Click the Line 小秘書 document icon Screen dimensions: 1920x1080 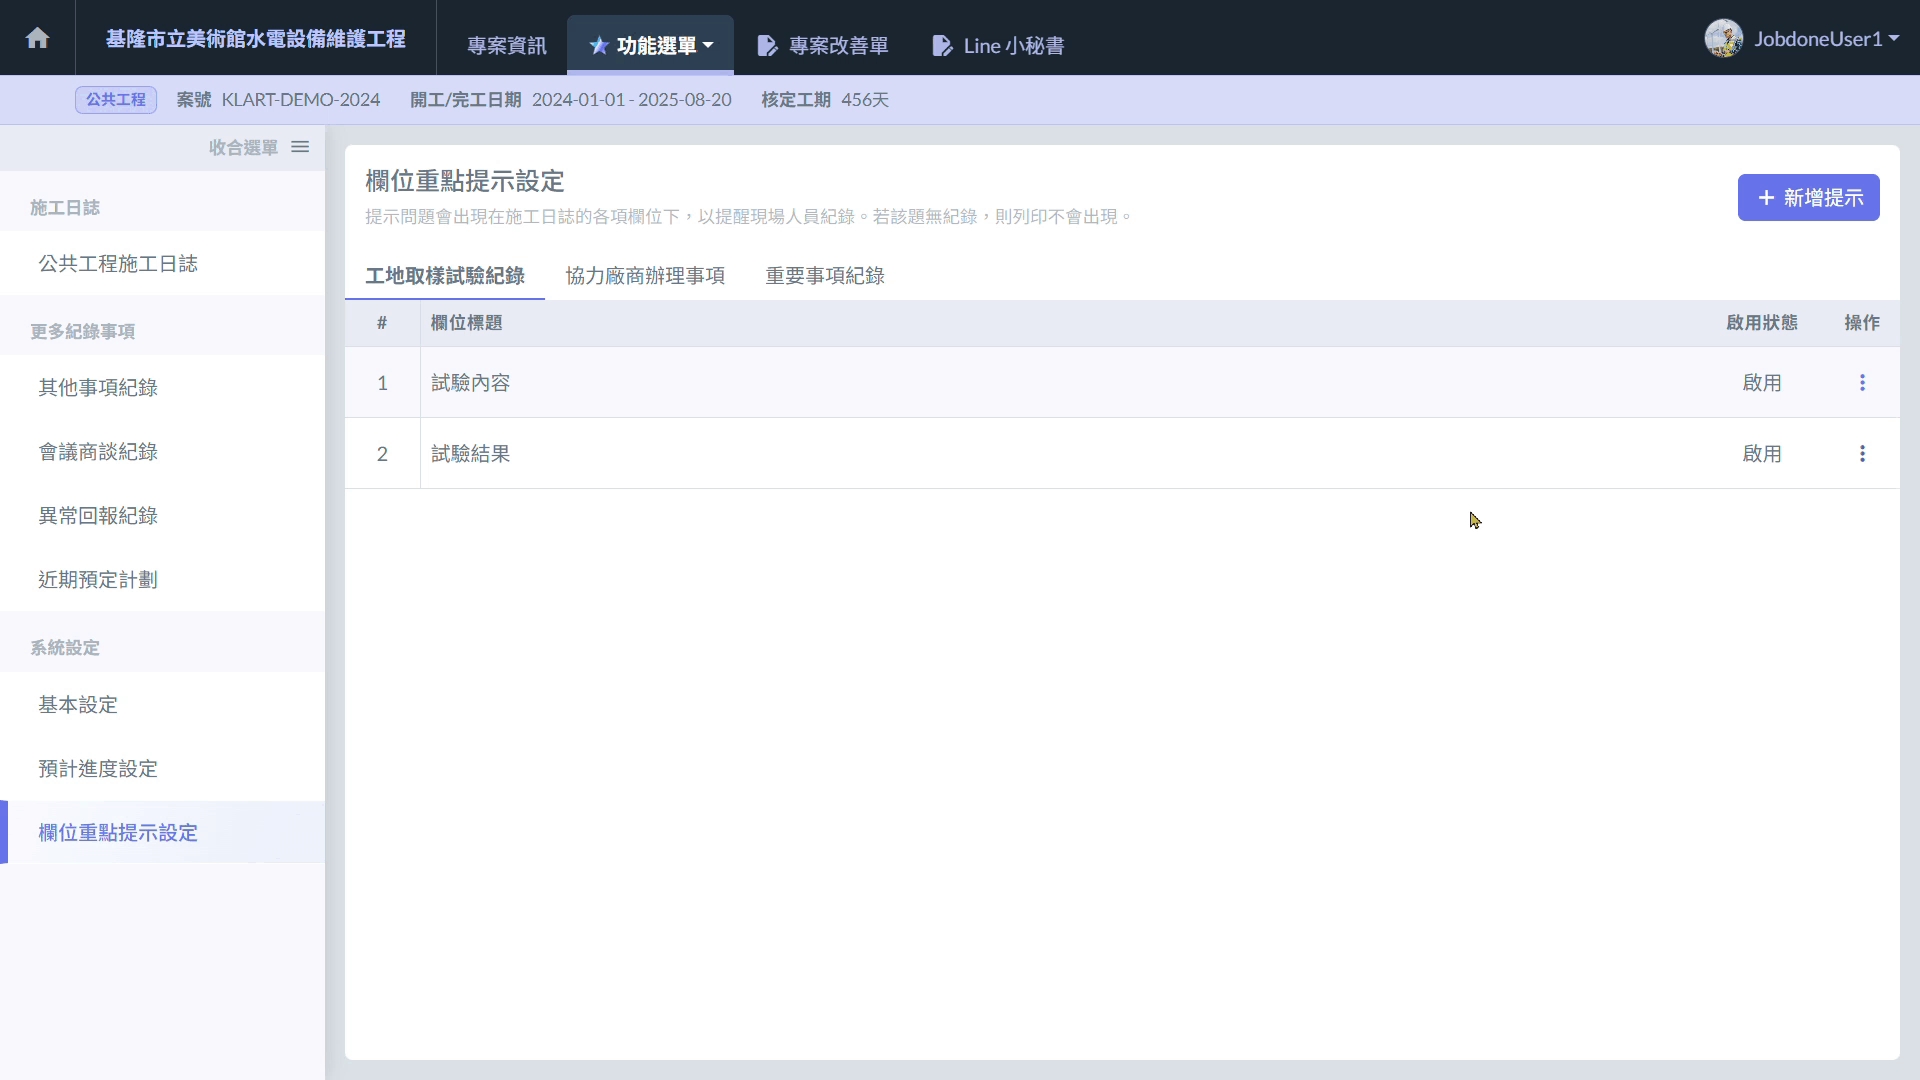click(941, 46)
